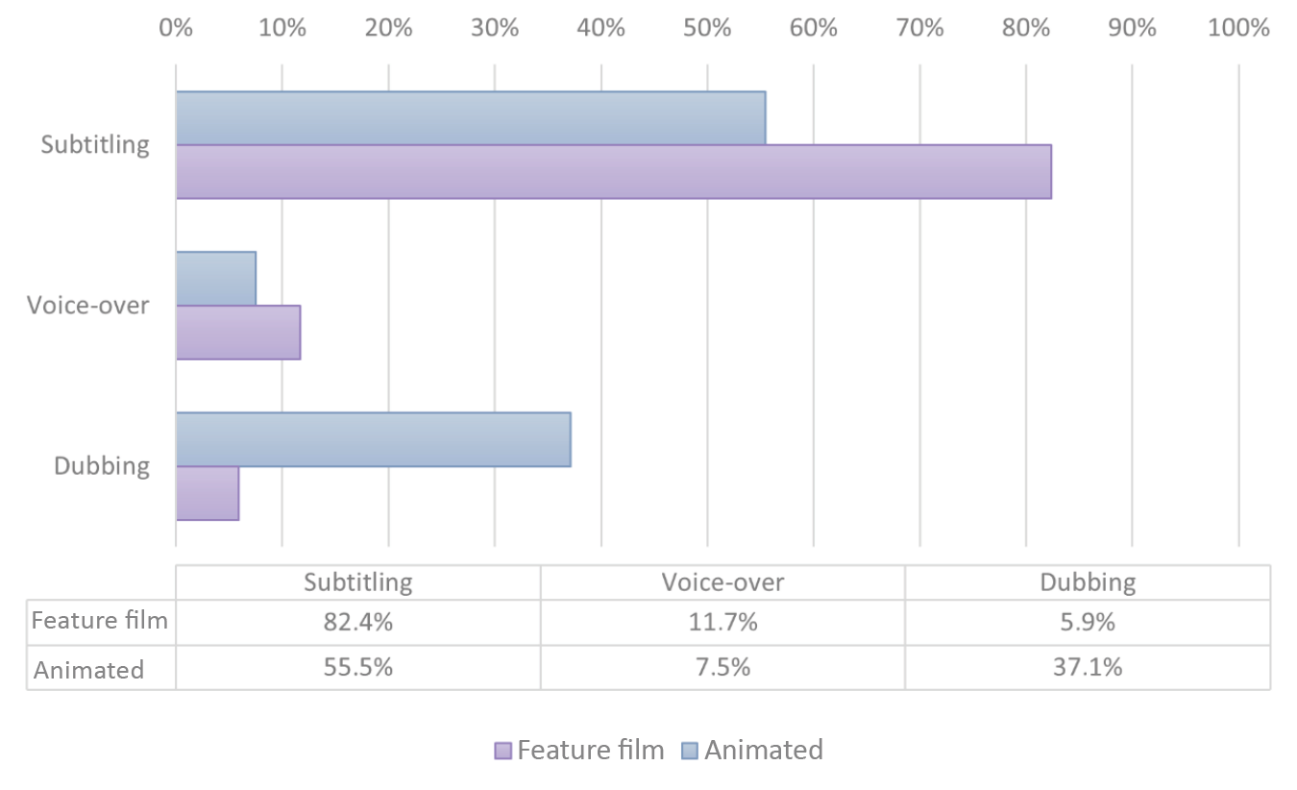
Task: Click the 50% axis tick label
Action: (707, 28)
